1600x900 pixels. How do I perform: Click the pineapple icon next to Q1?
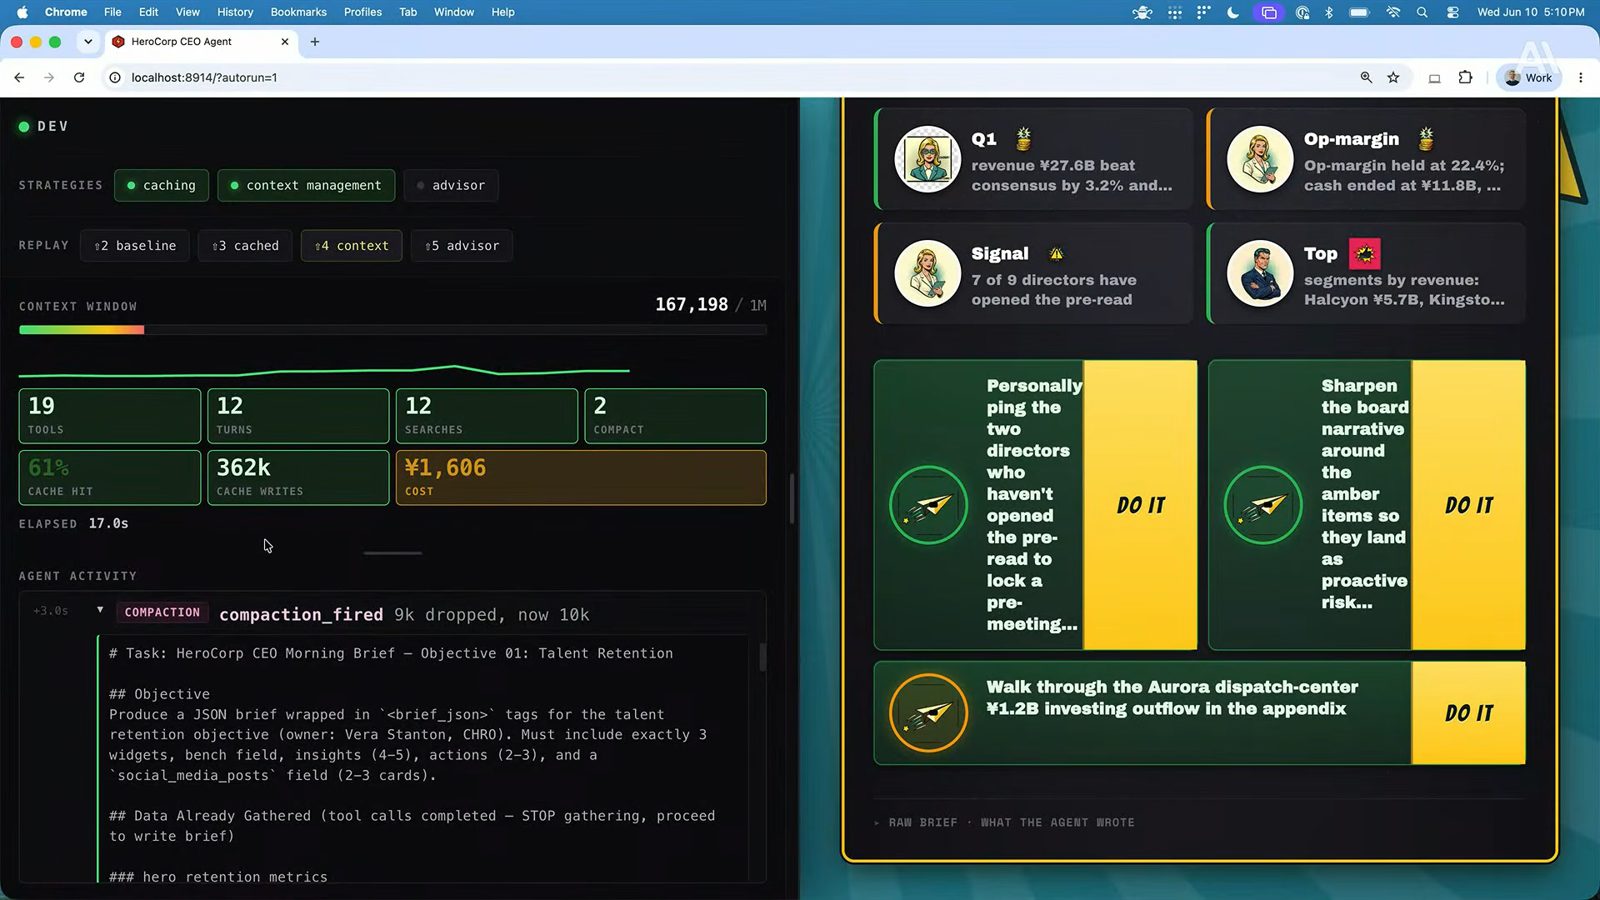point(1023,138)
